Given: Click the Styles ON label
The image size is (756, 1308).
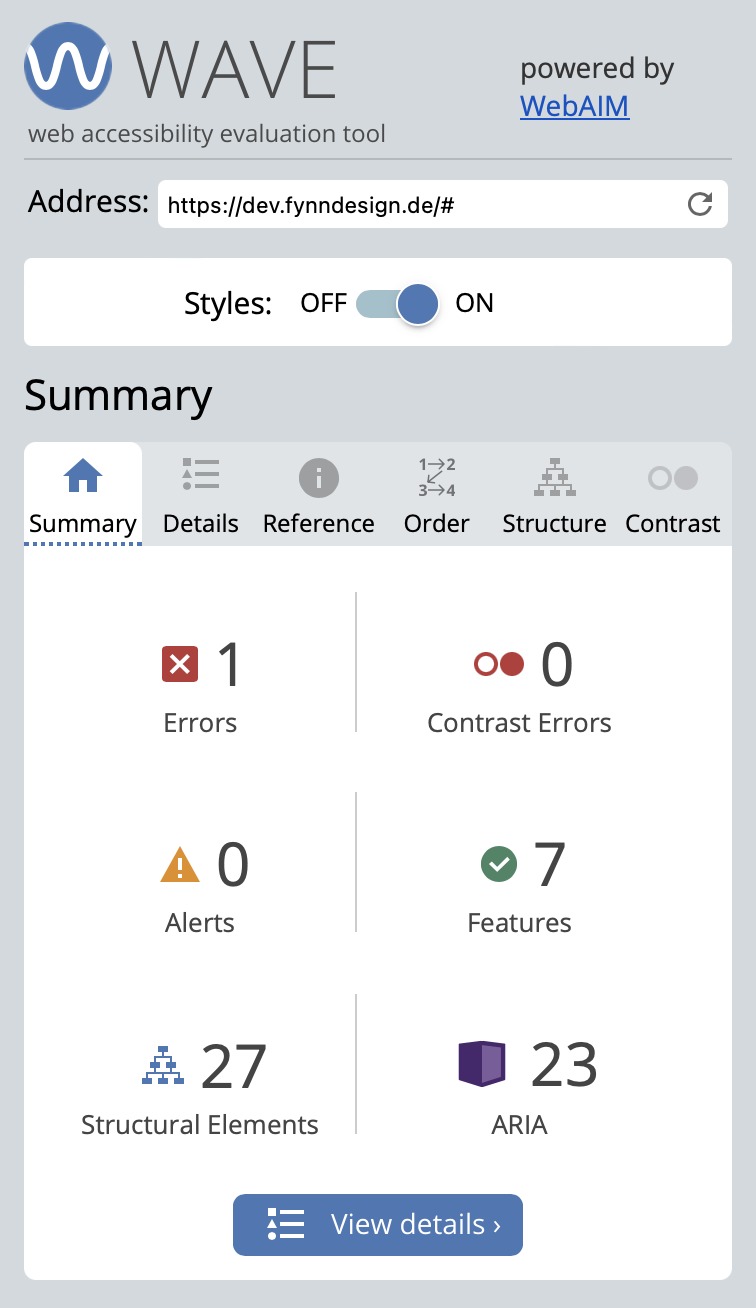Looking at the screenshot, I should click(x=474, y=303).
